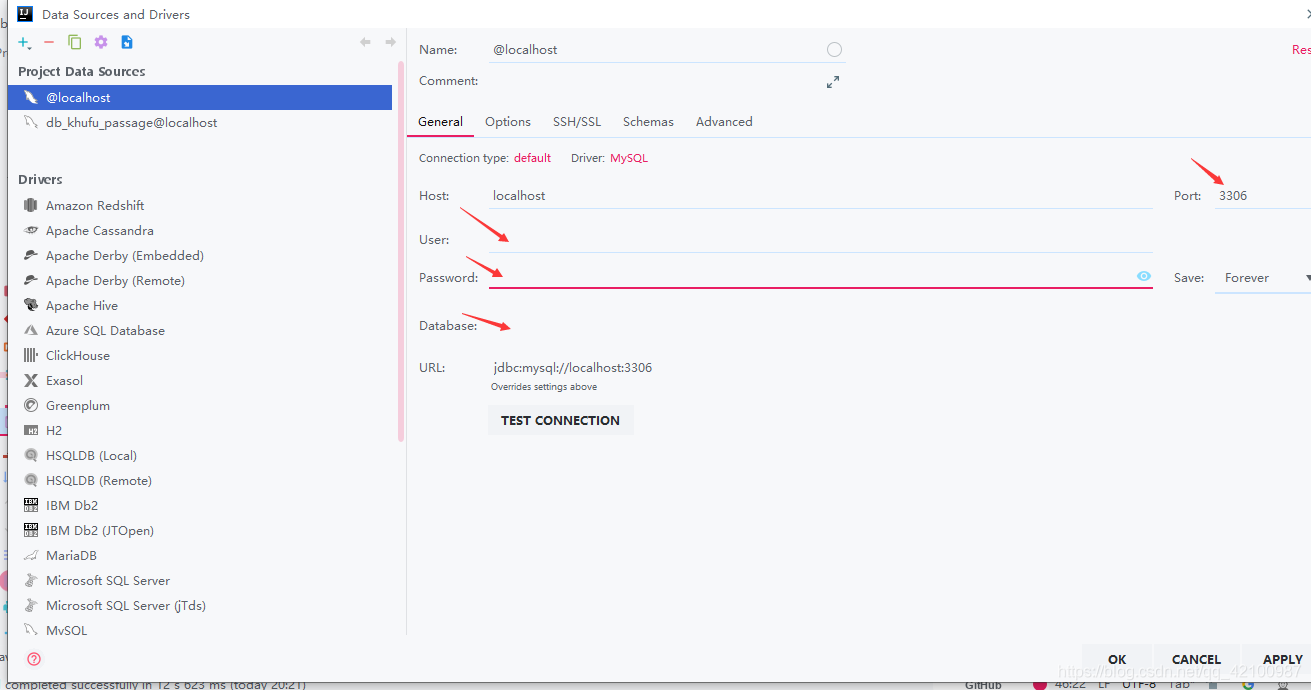Change connection type via default link
Viewport: 1311px width, 690px height.
click(533, 158)
